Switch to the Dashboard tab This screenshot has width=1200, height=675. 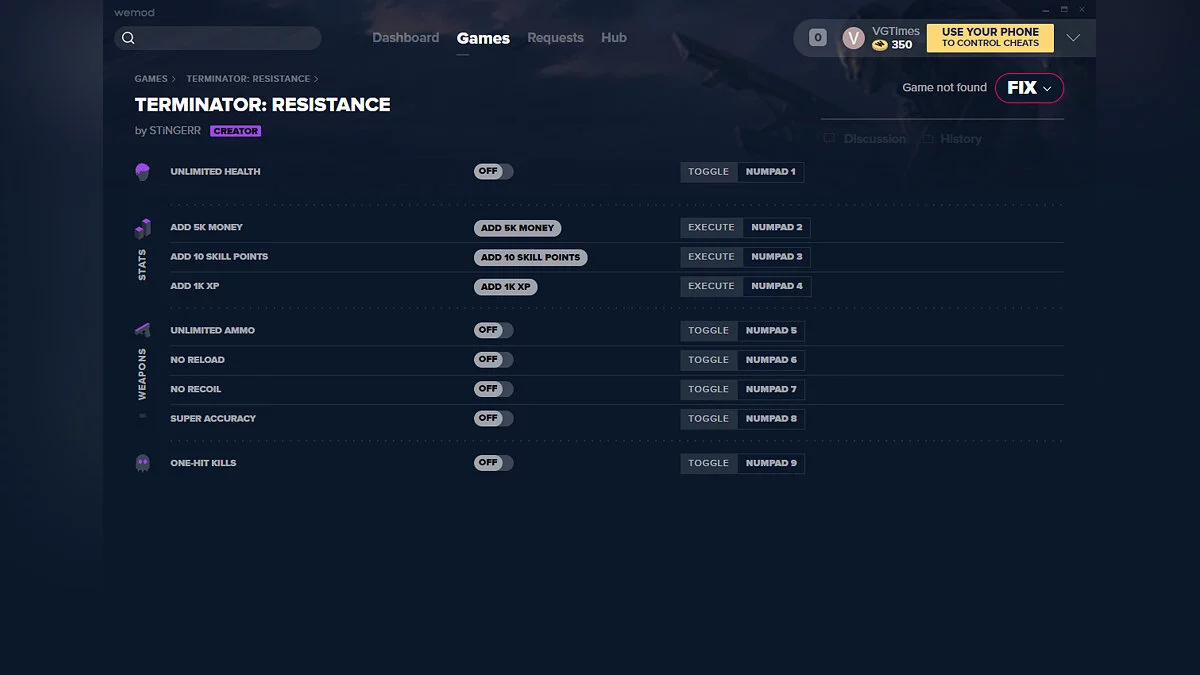(405, 38)
